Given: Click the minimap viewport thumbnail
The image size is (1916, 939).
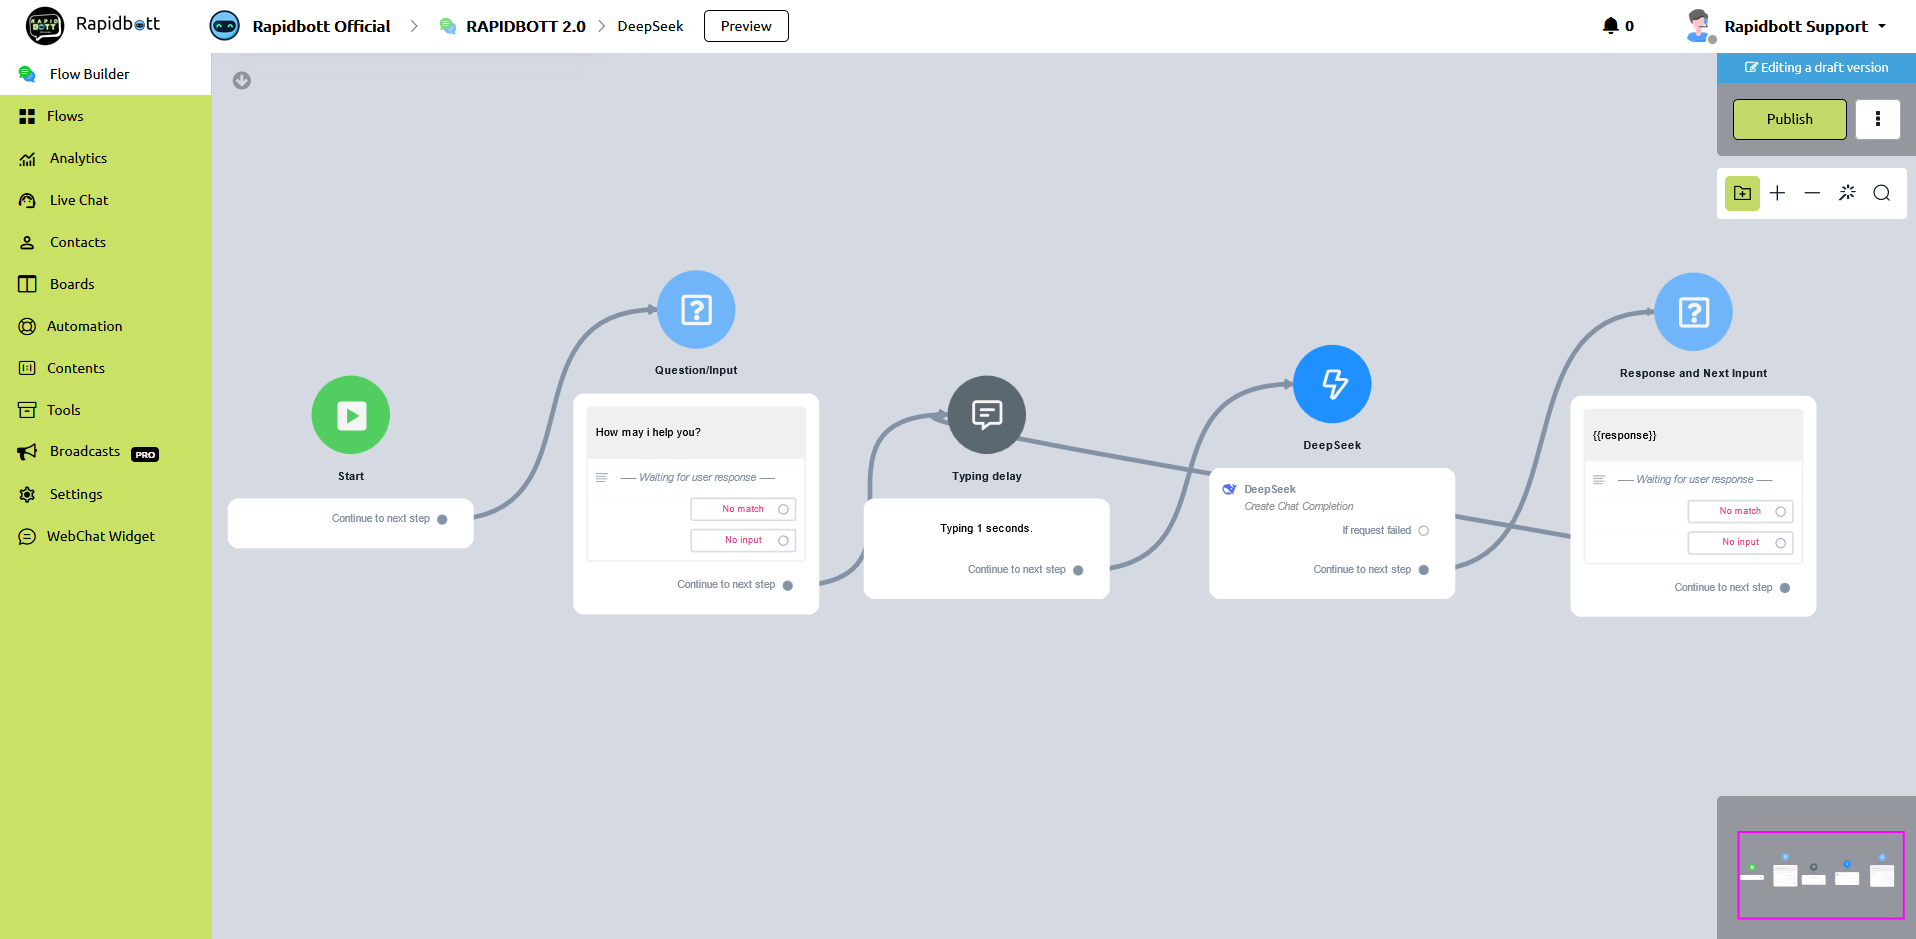Looking at the screenshot, I should [x=1820, y=874].
